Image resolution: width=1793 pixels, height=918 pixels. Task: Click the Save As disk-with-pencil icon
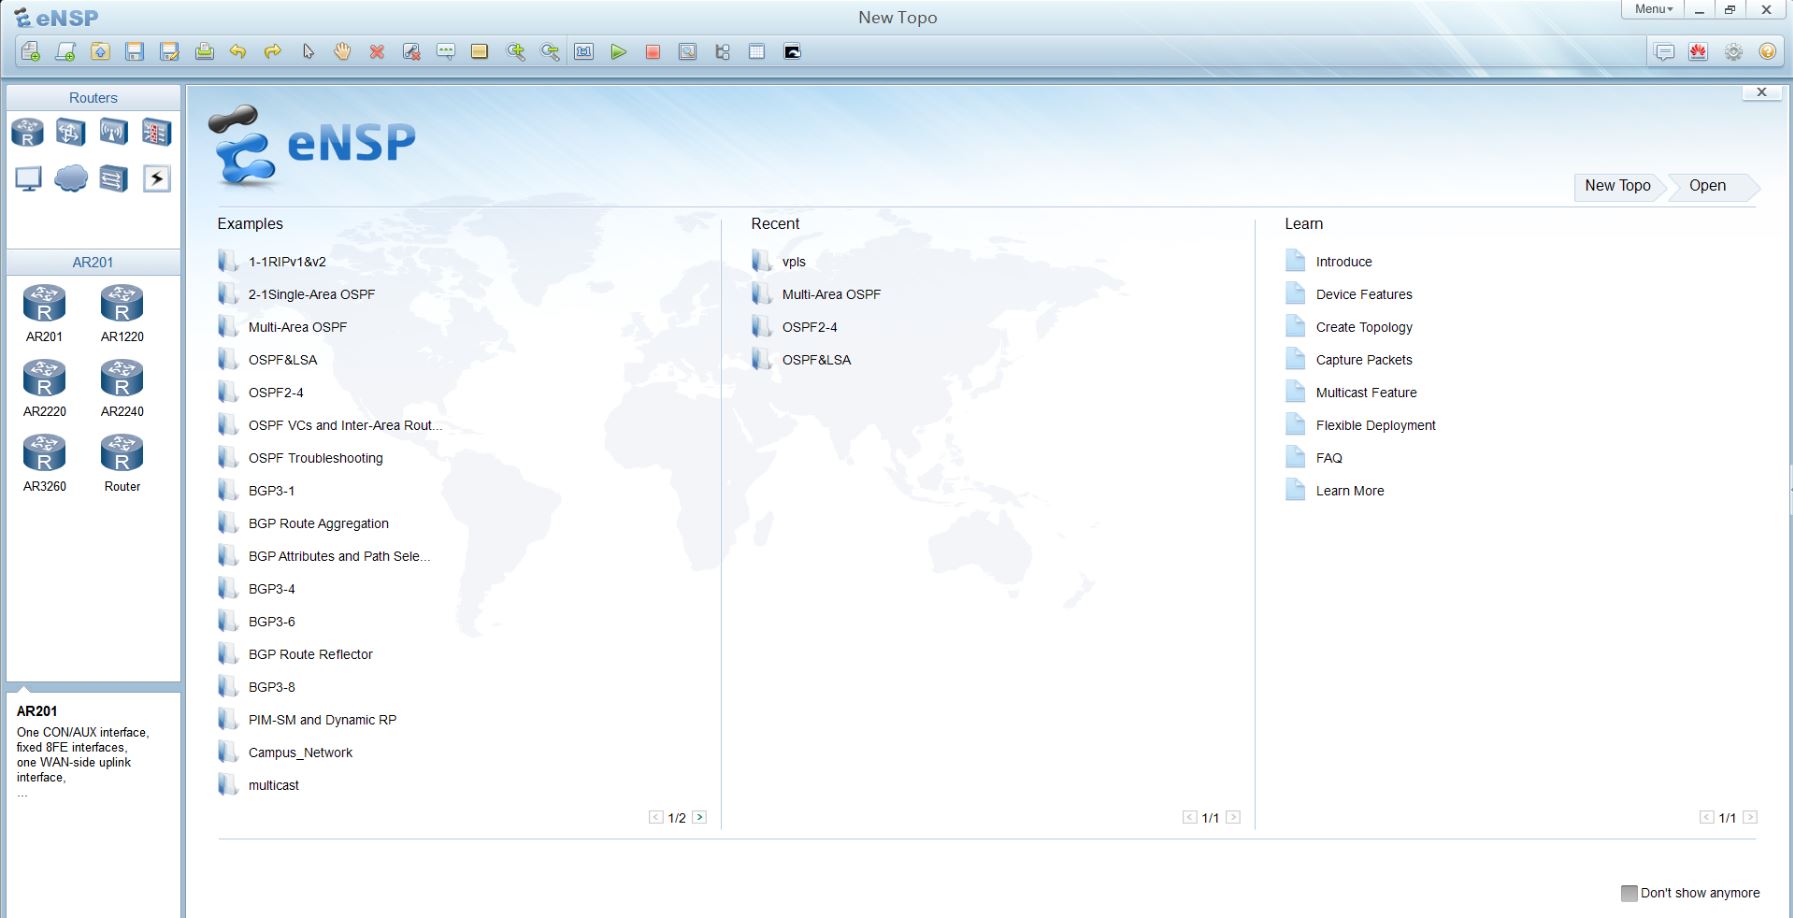170,52
